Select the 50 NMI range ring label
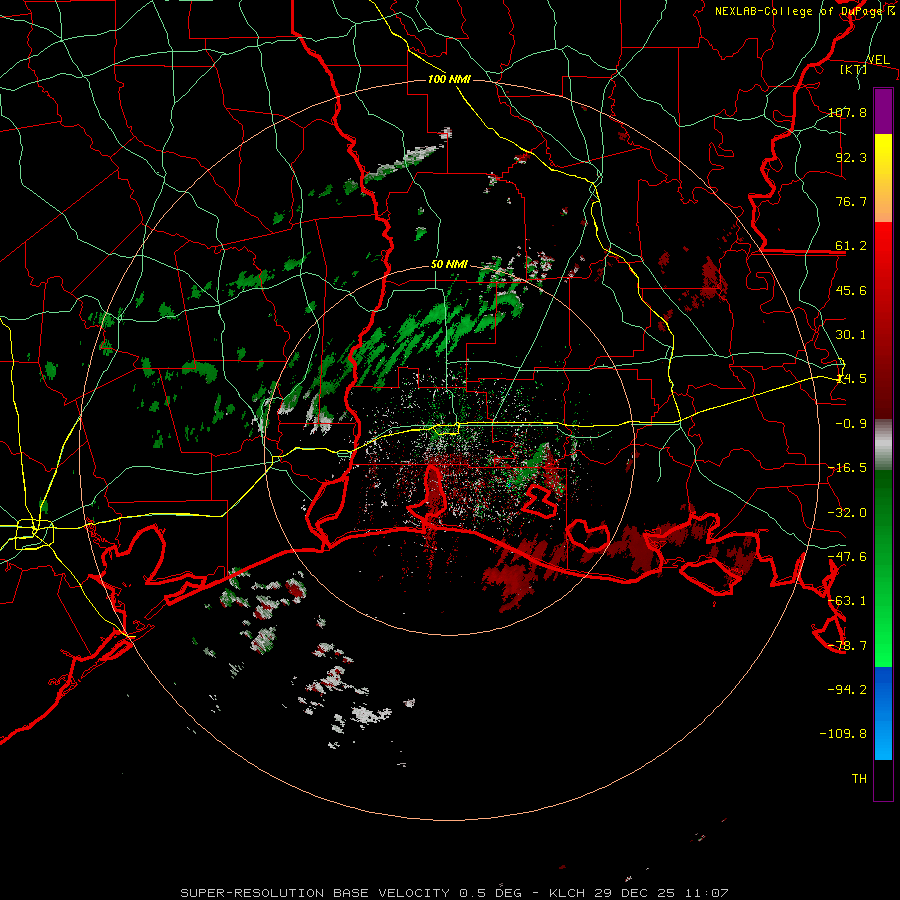Screen dimensions: 900x900 (x=449, y=265)
